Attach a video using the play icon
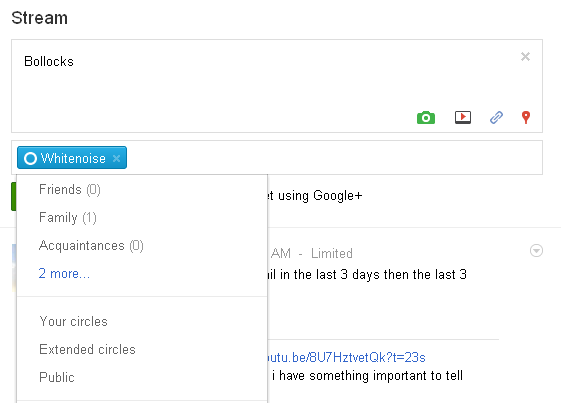 click(x=463, y=117)
